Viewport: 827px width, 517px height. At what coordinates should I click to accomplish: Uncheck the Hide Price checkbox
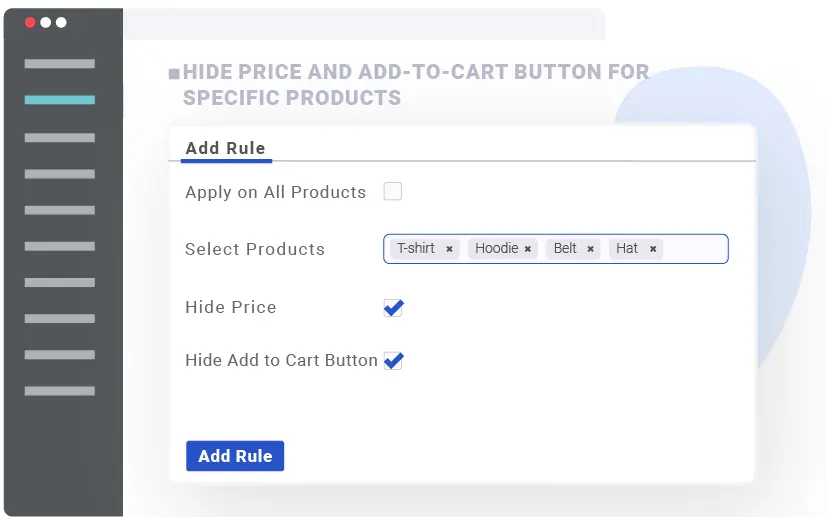(393, 308)
